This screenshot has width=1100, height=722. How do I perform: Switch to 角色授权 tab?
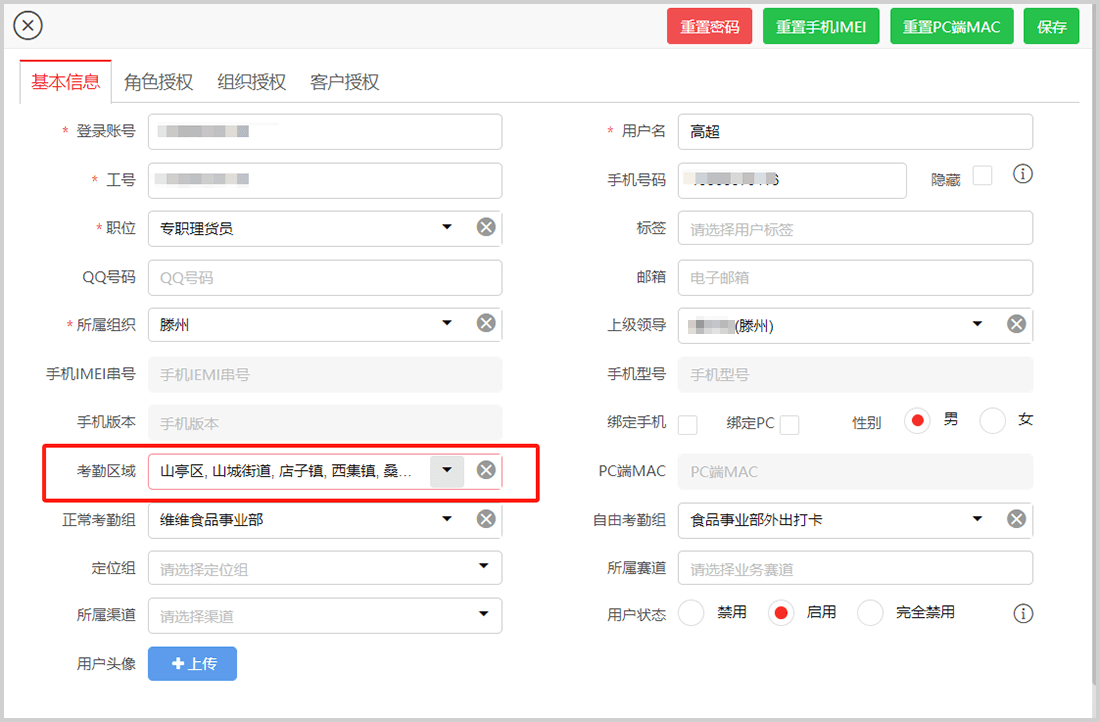click(x=158, y=82)
